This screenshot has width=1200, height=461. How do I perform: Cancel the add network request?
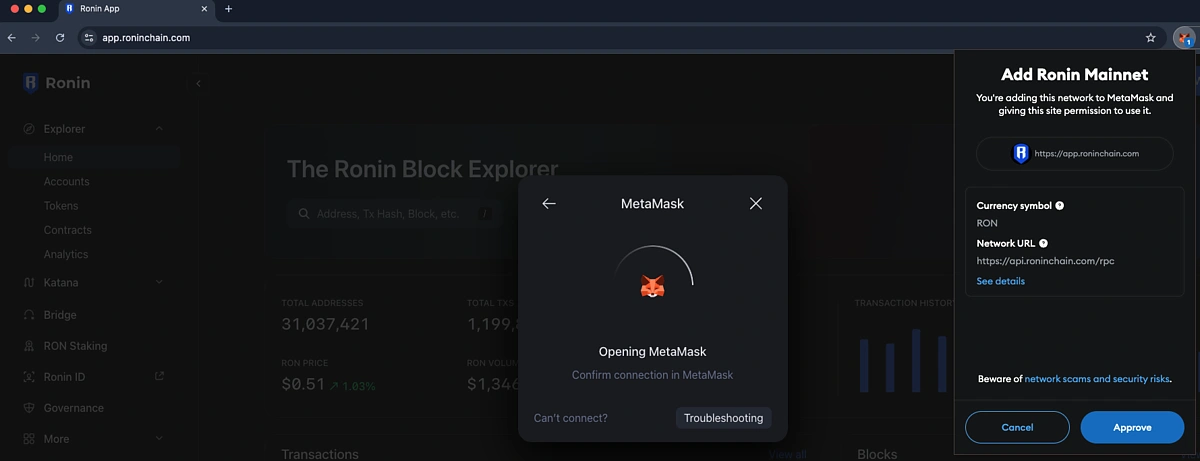[x=1017, y=427]
